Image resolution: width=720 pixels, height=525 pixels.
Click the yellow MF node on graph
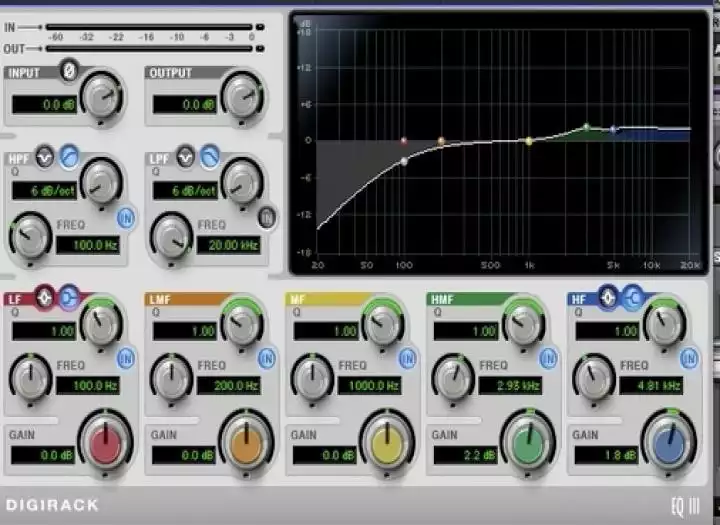click(x=529, y=141)
